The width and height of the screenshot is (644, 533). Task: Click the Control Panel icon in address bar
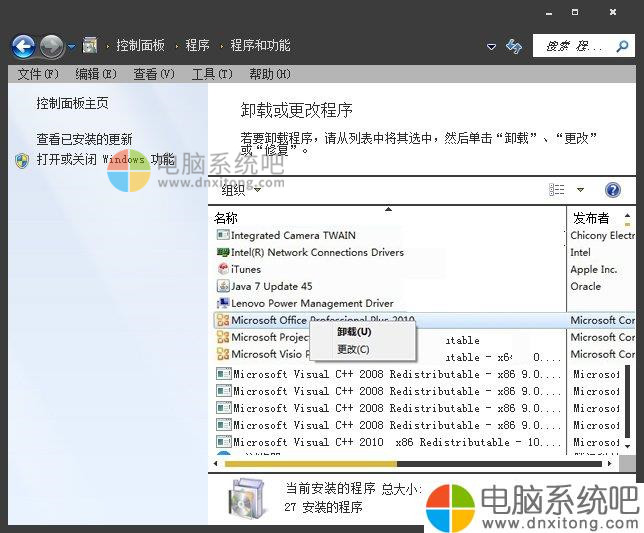[x=90, y=45]
